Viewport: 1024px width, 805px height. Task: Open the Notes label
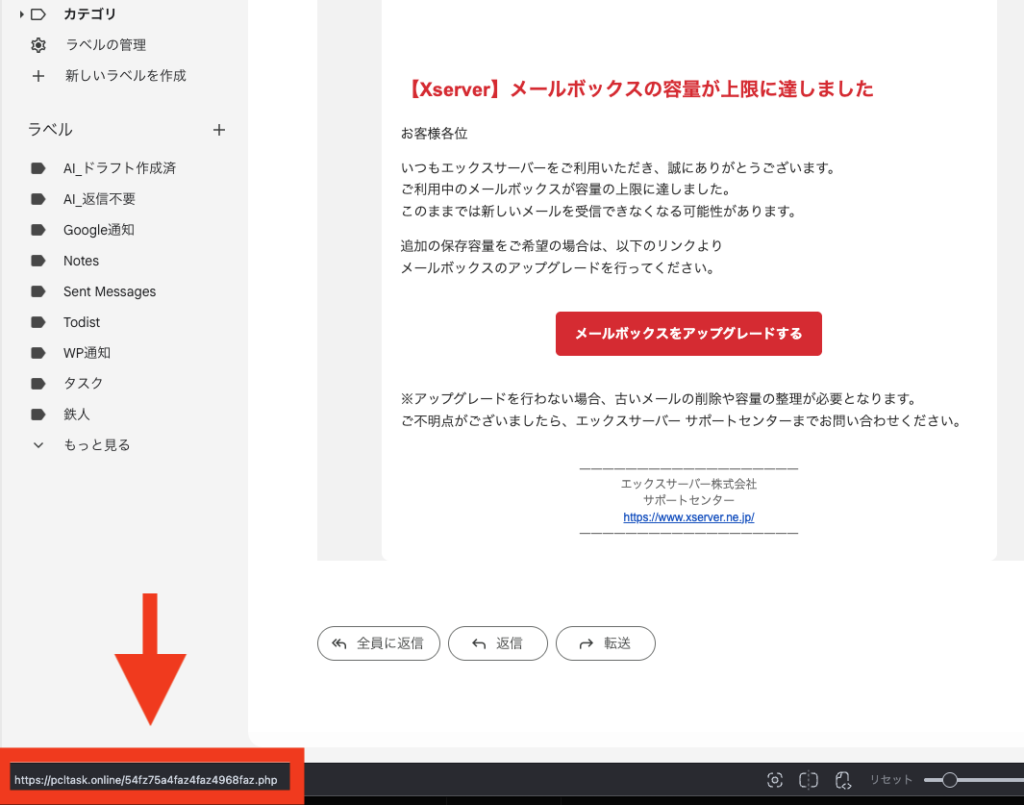tap(81, 260)
